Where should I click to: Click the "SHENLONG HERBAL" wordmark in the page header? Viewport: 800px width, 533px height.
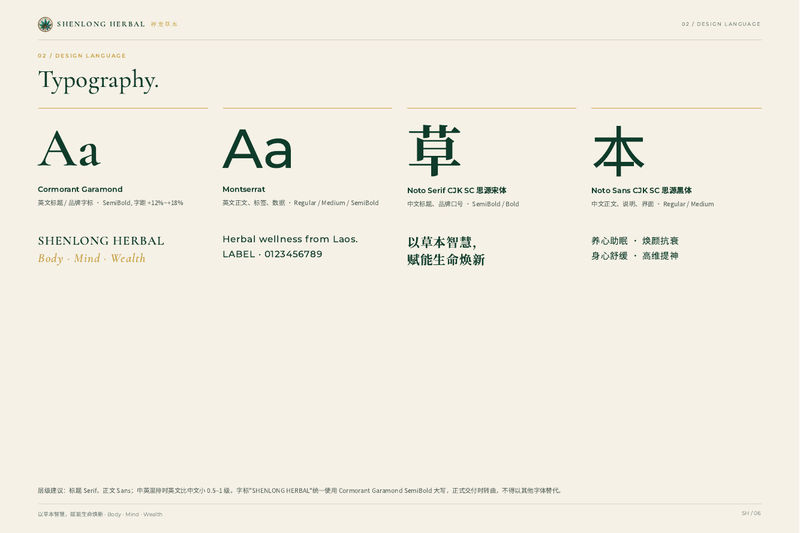click(x=101, y=24)
